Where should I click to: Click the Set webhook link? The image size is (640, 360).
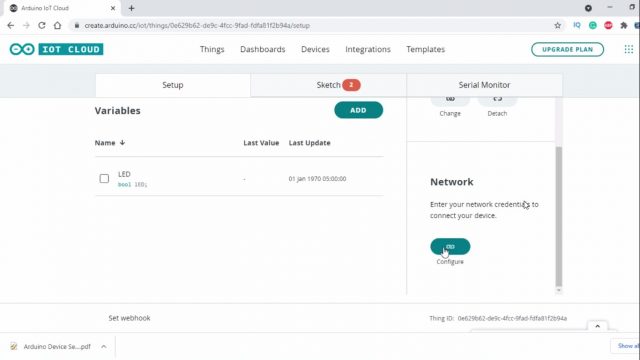tap(129, 318)
